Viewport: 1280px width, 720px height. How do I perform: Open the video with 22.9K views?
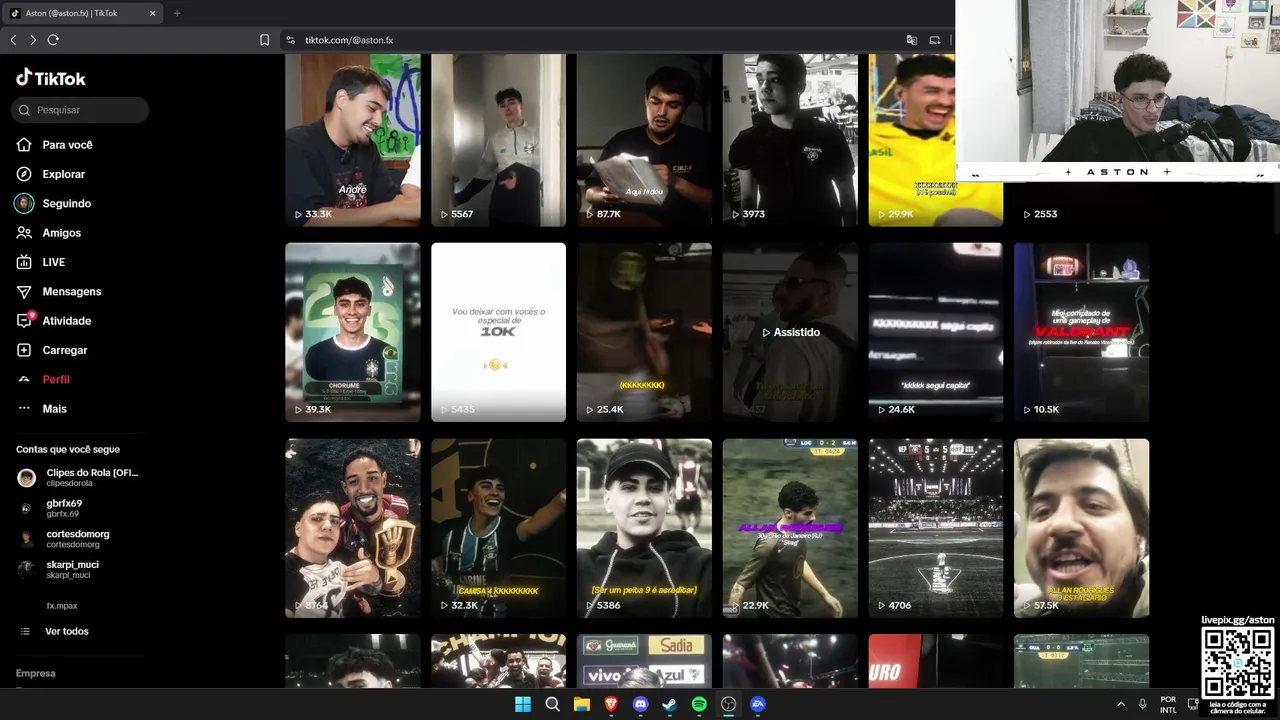point(790,528)
